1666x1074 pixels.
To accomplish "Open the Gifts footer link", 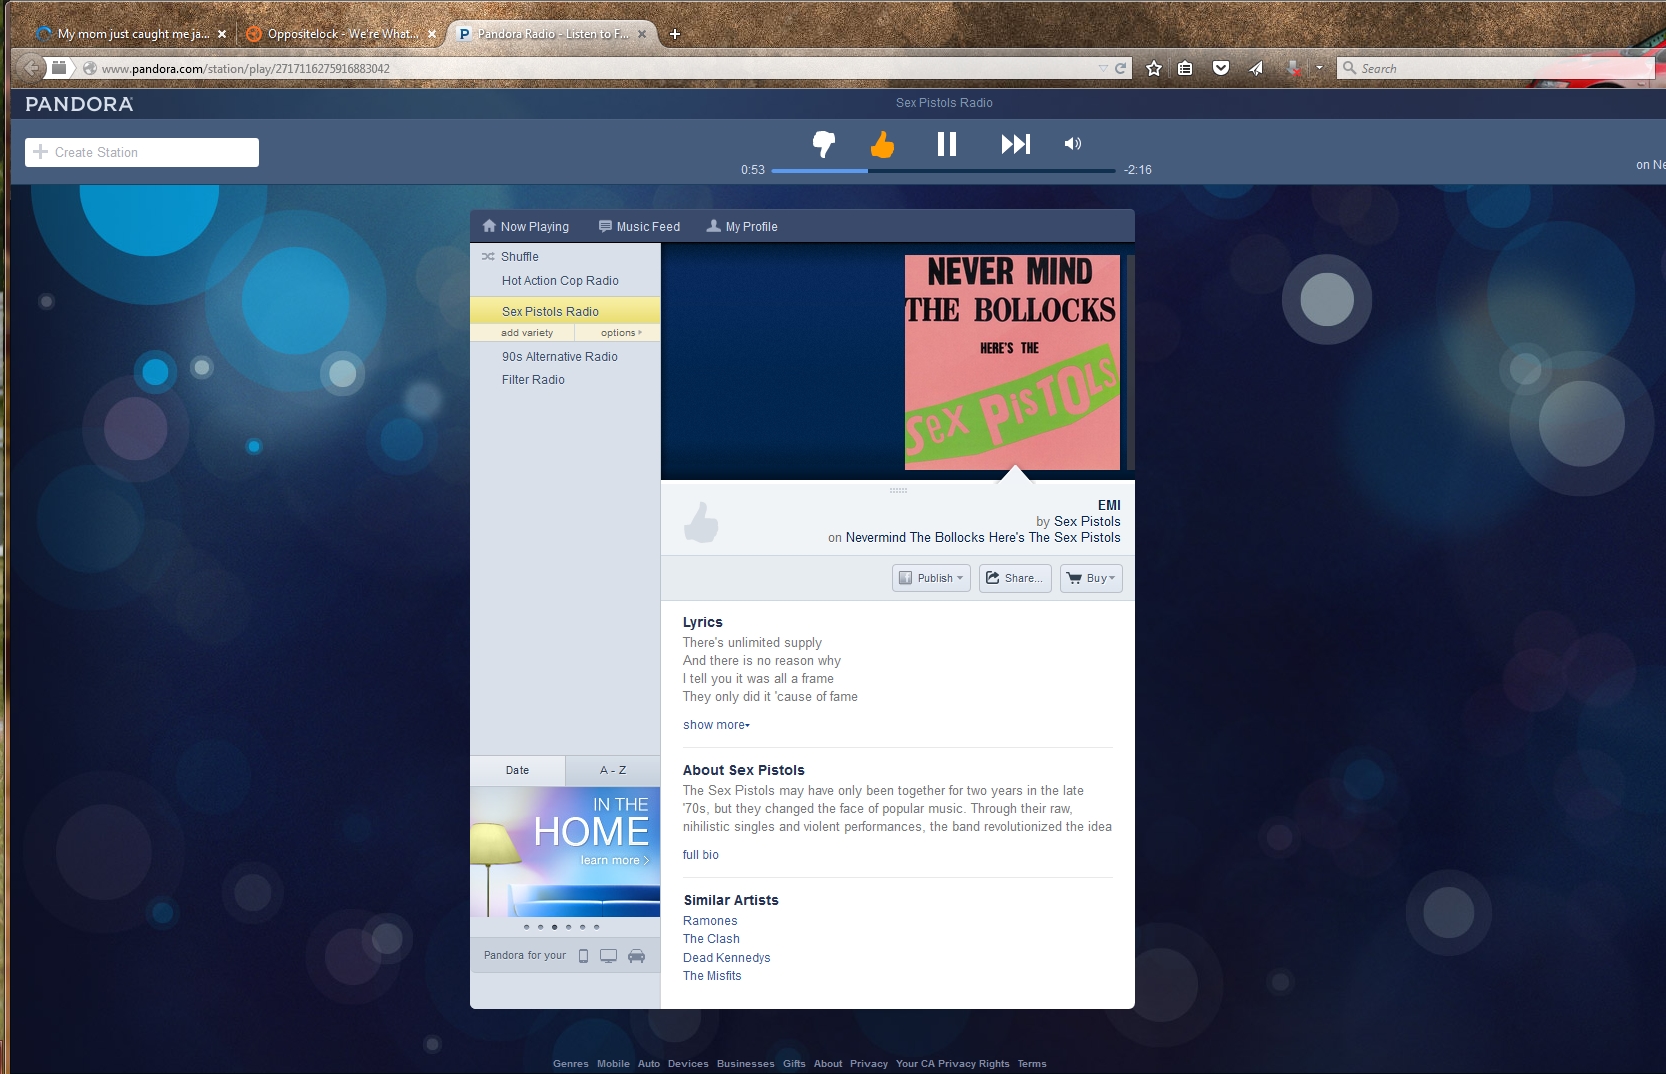I will coord(794,1064).
